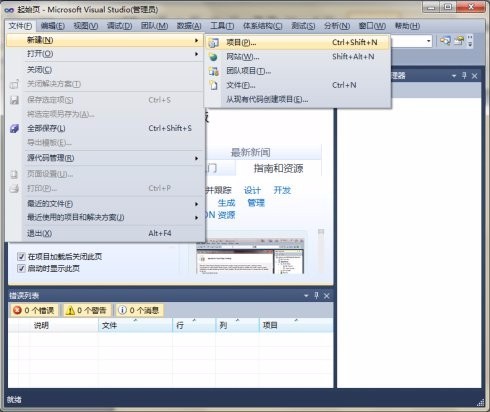Open the 调试(D) menu
The image size is (490, 412).
pos(119,26)
